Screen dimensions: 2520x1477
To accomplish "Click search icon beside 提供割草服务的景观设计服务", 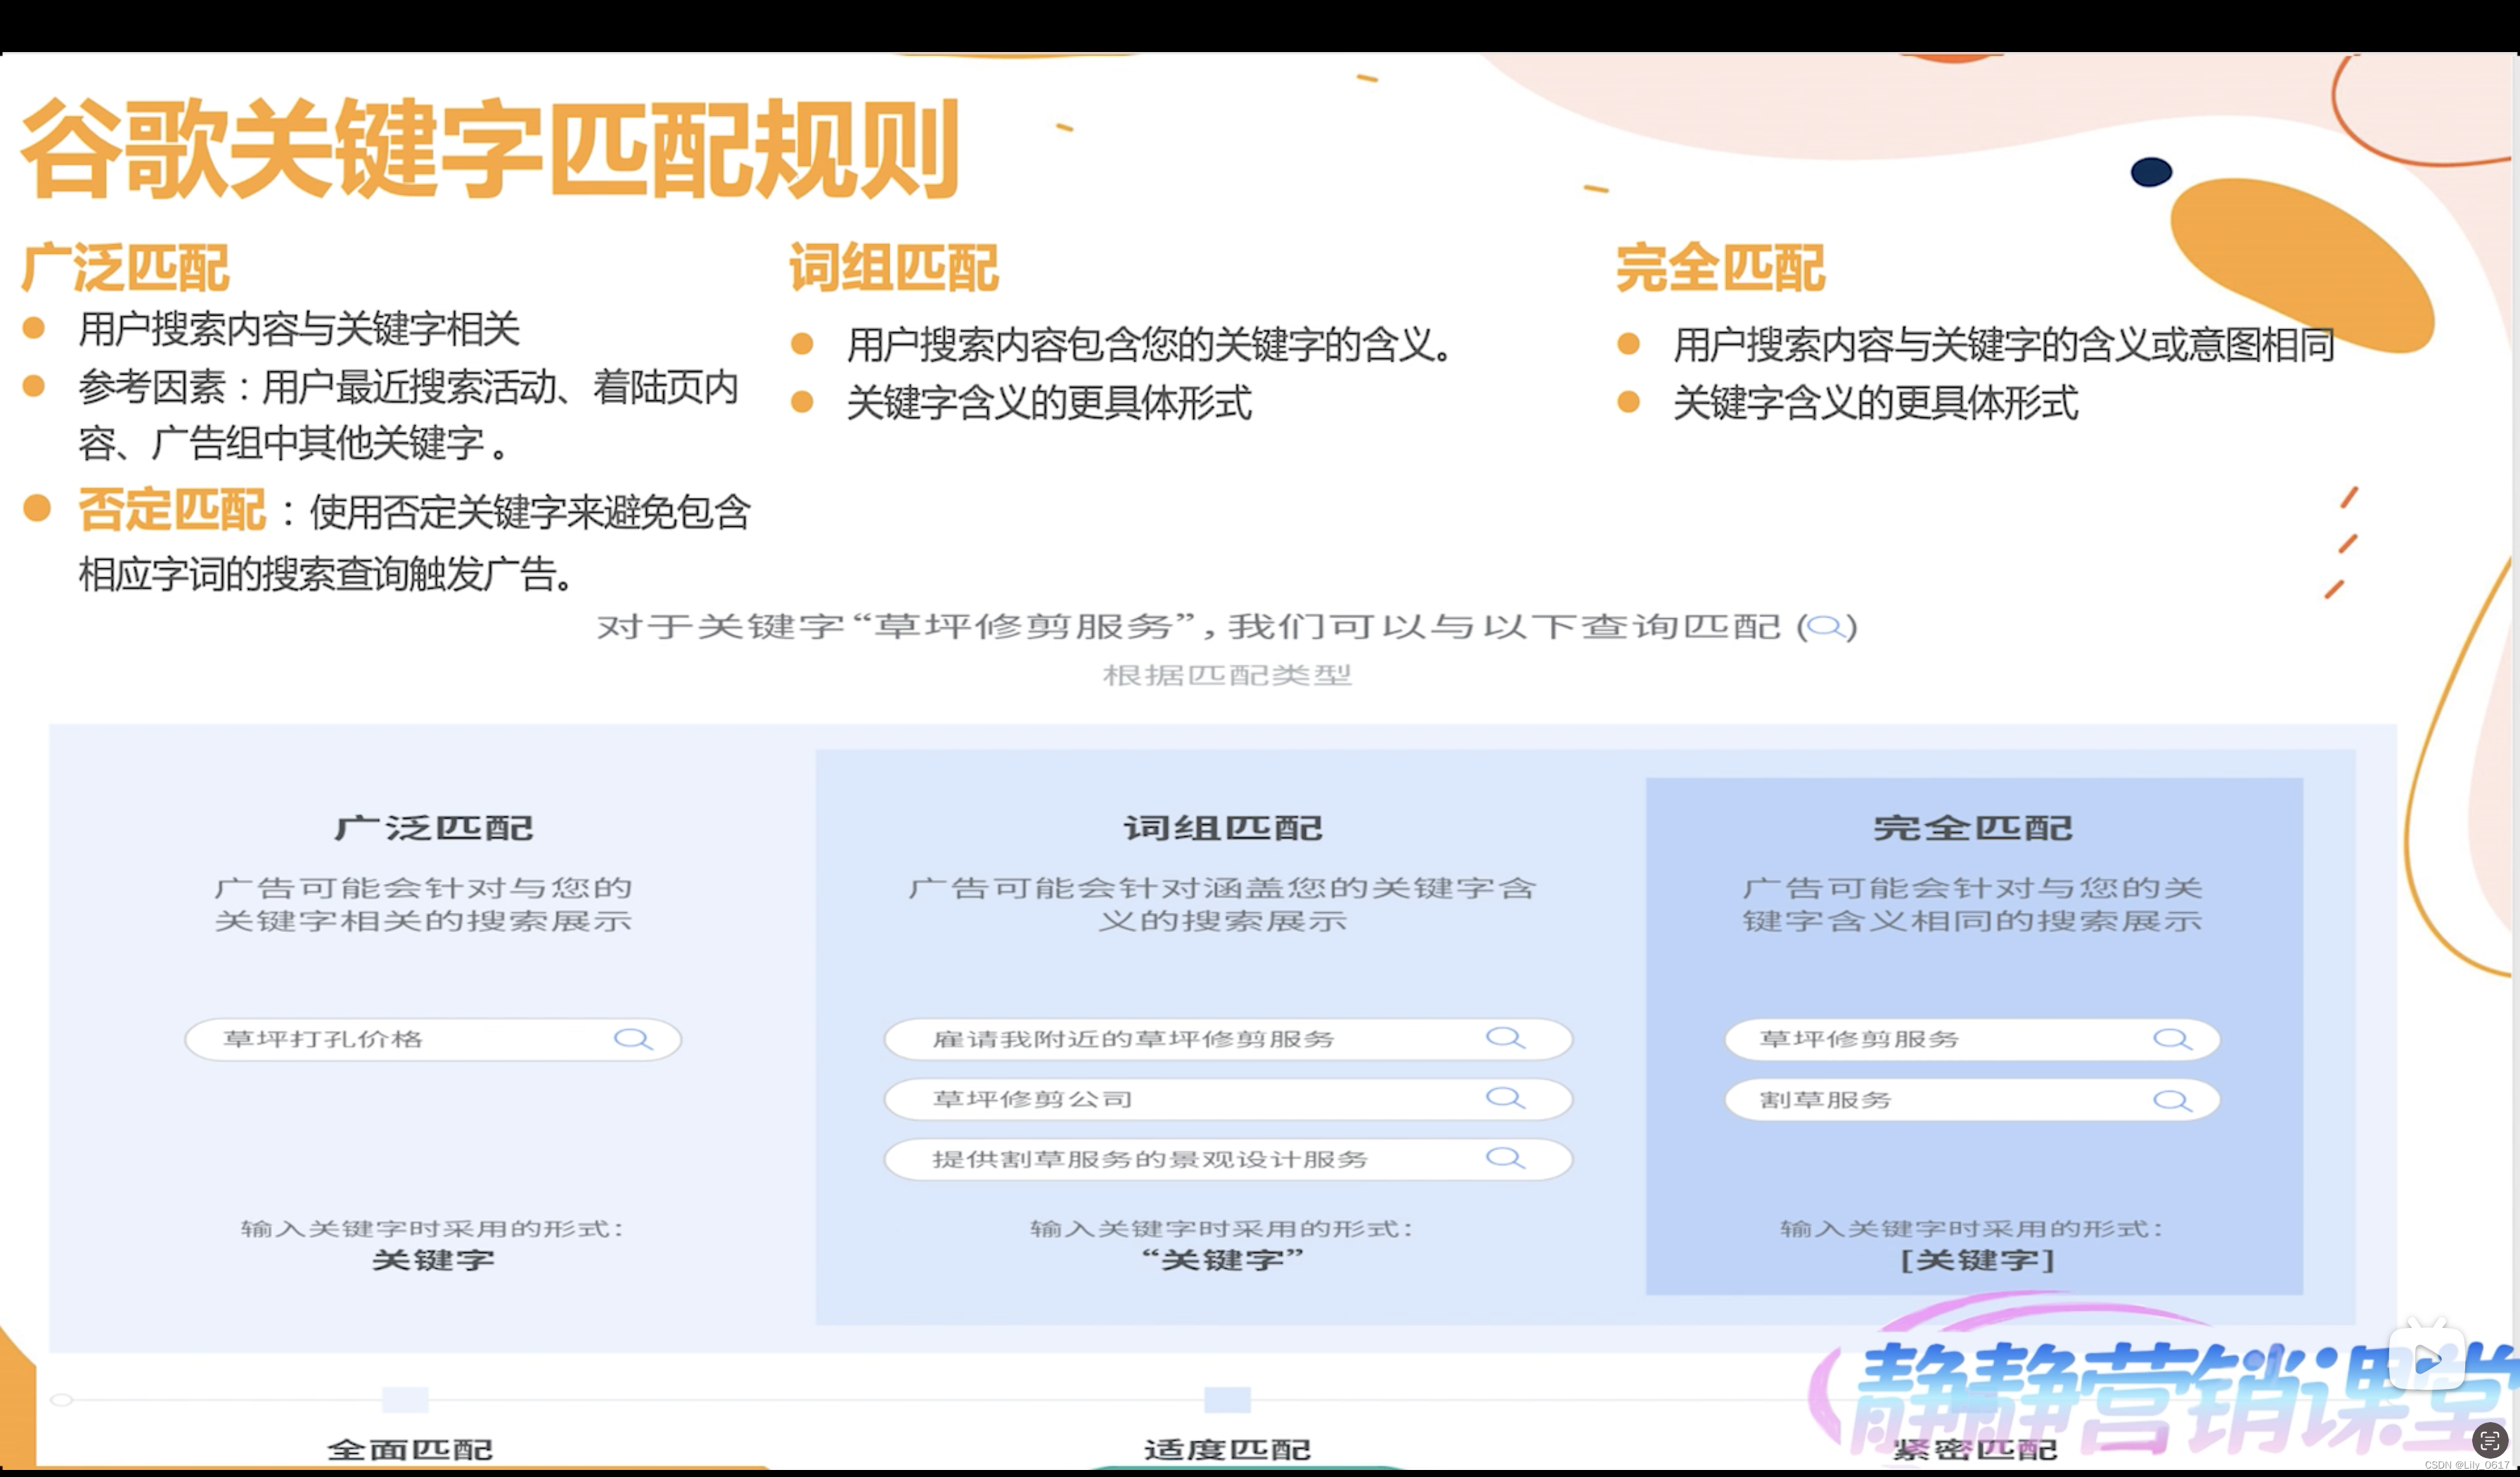I will (1504, 1158).
